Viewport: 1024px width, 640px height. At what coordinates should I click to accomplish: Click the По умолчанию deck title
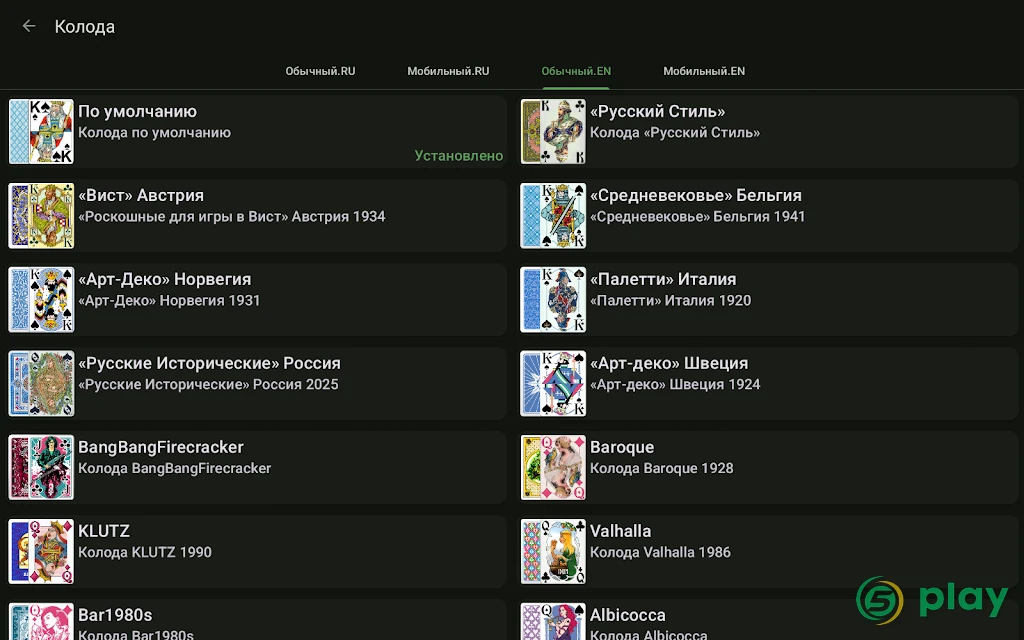click(137, 112)
